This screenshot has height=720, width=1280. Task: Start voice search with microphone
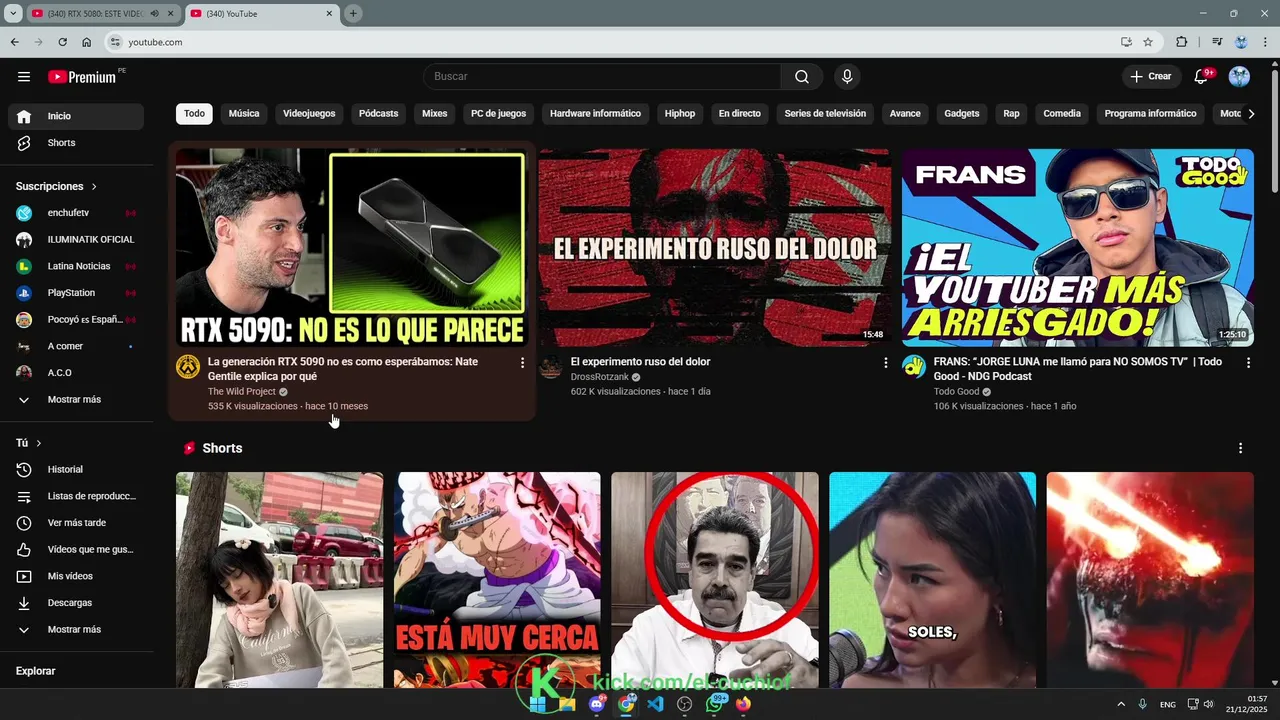847,76
